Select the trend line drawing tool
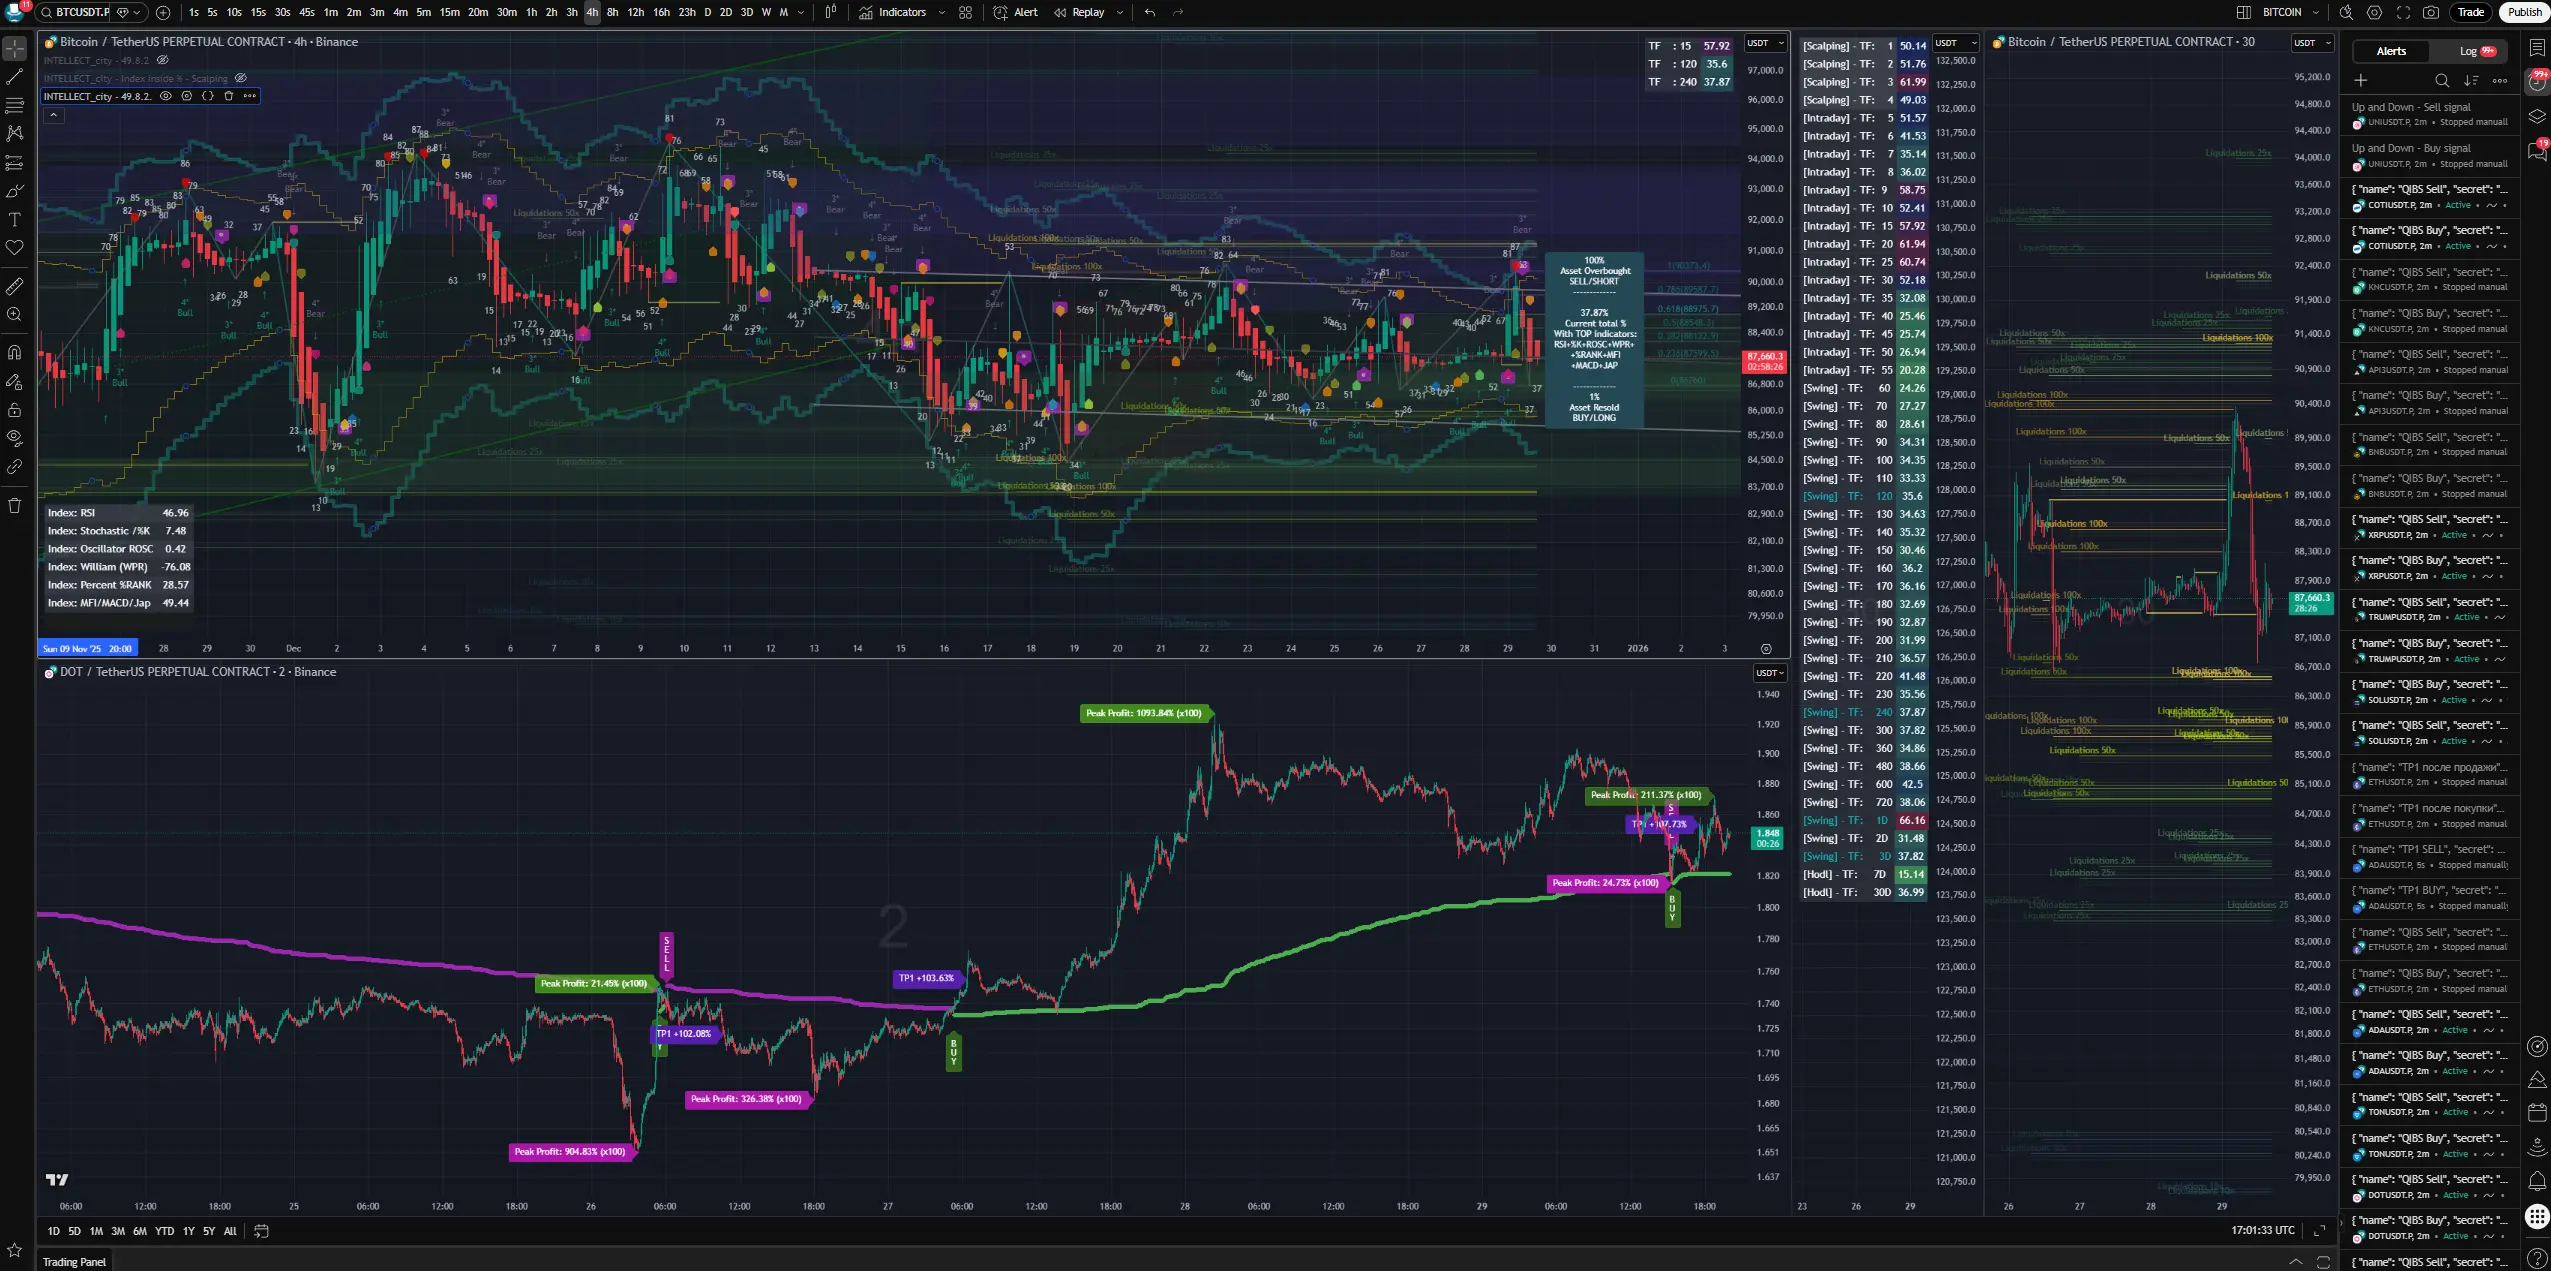 [x=14, y=76]
